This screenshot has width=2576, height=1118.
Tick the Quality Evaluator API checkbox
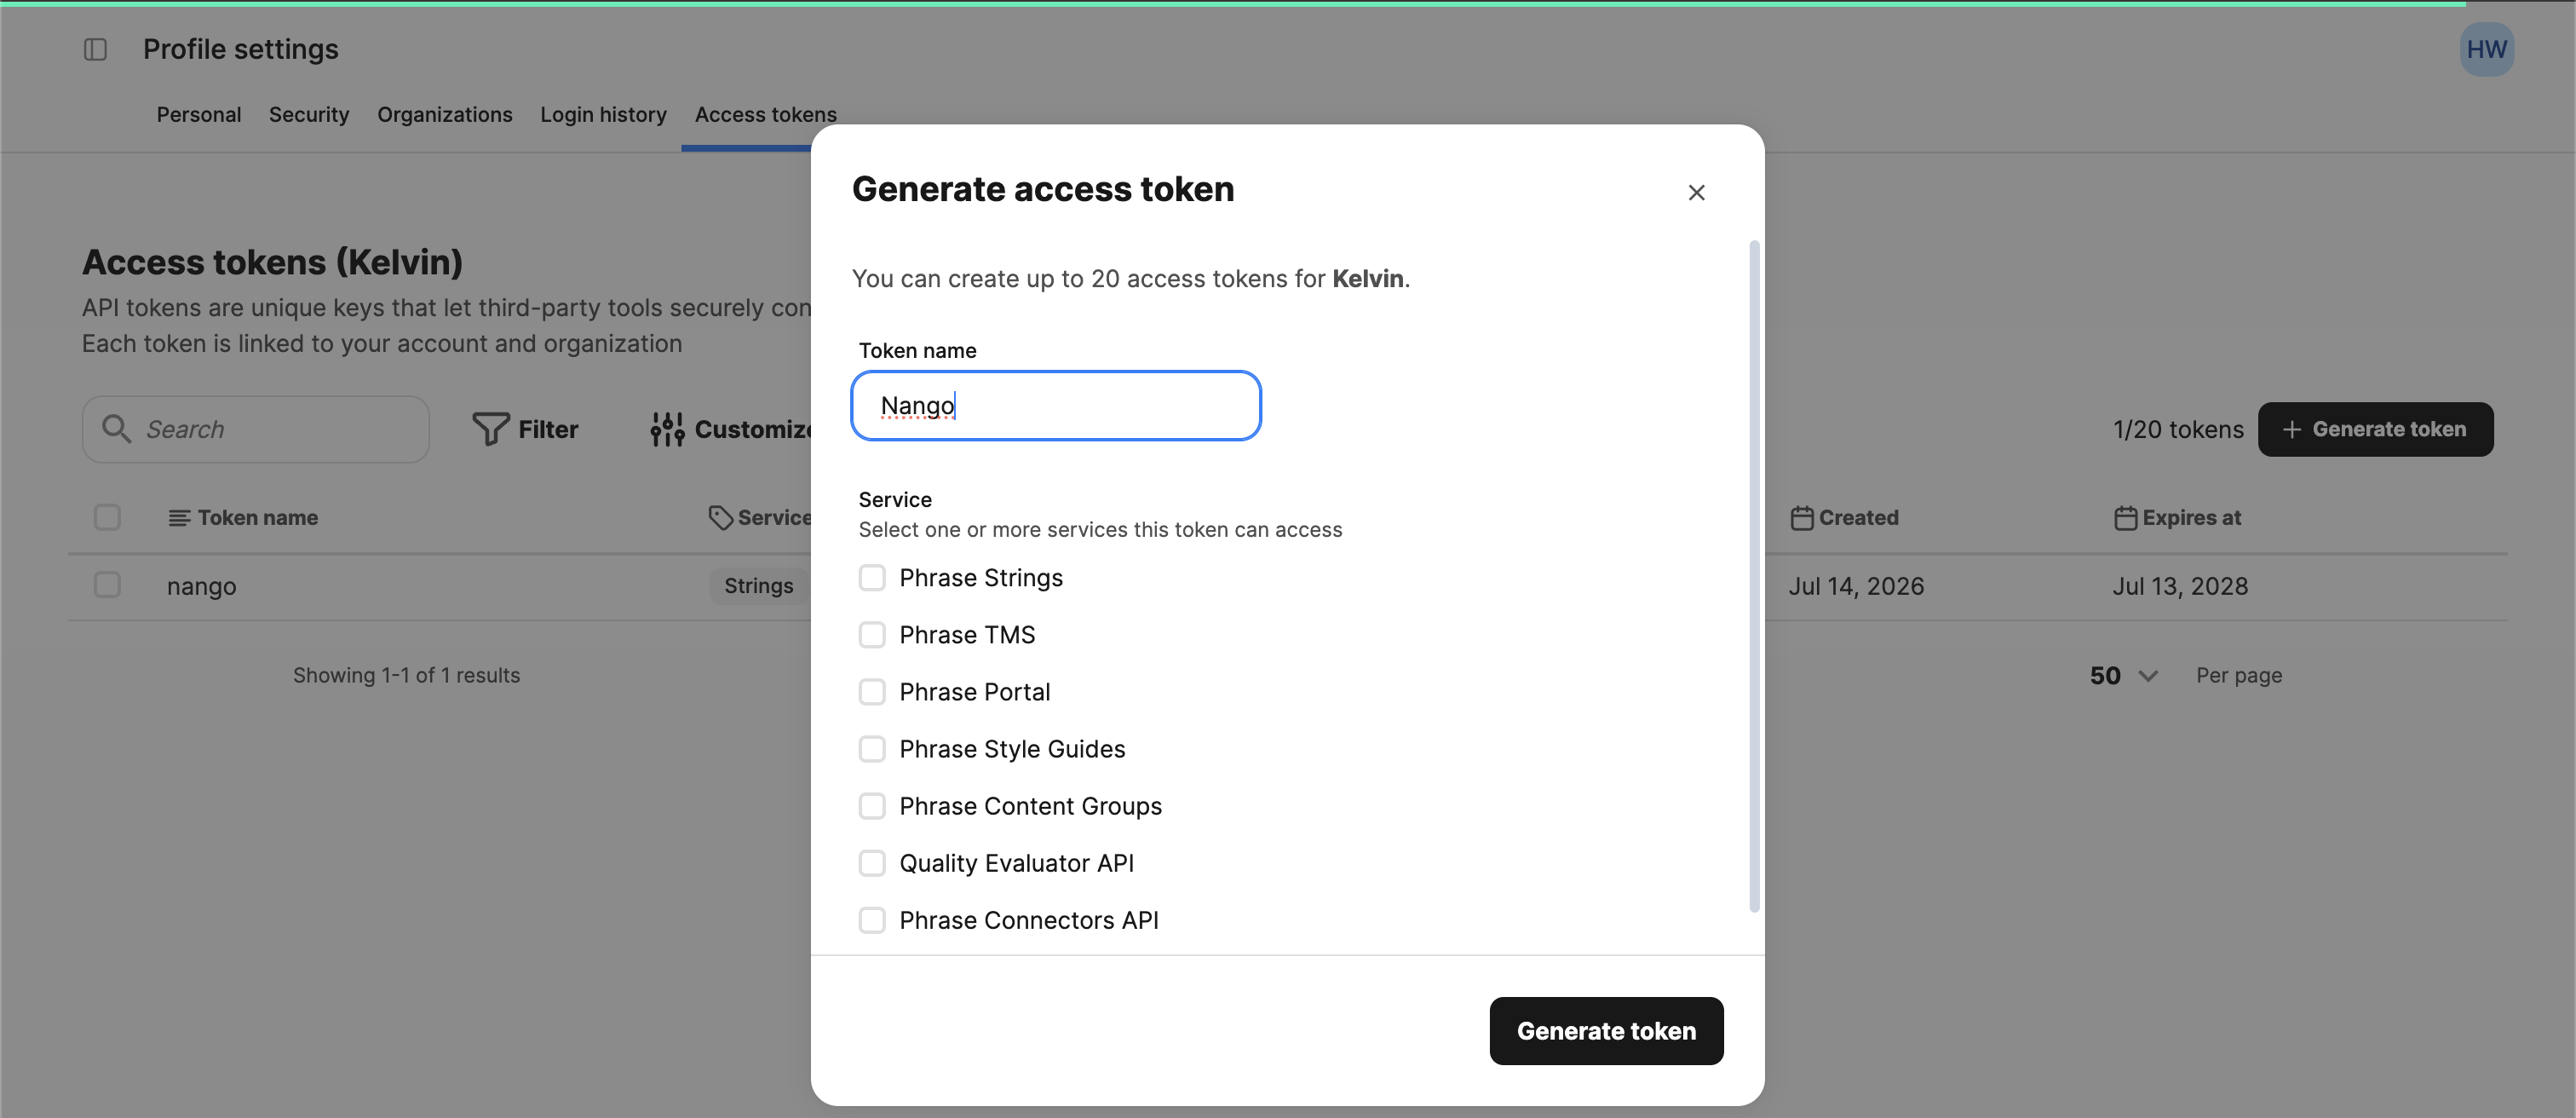(872, 863)
